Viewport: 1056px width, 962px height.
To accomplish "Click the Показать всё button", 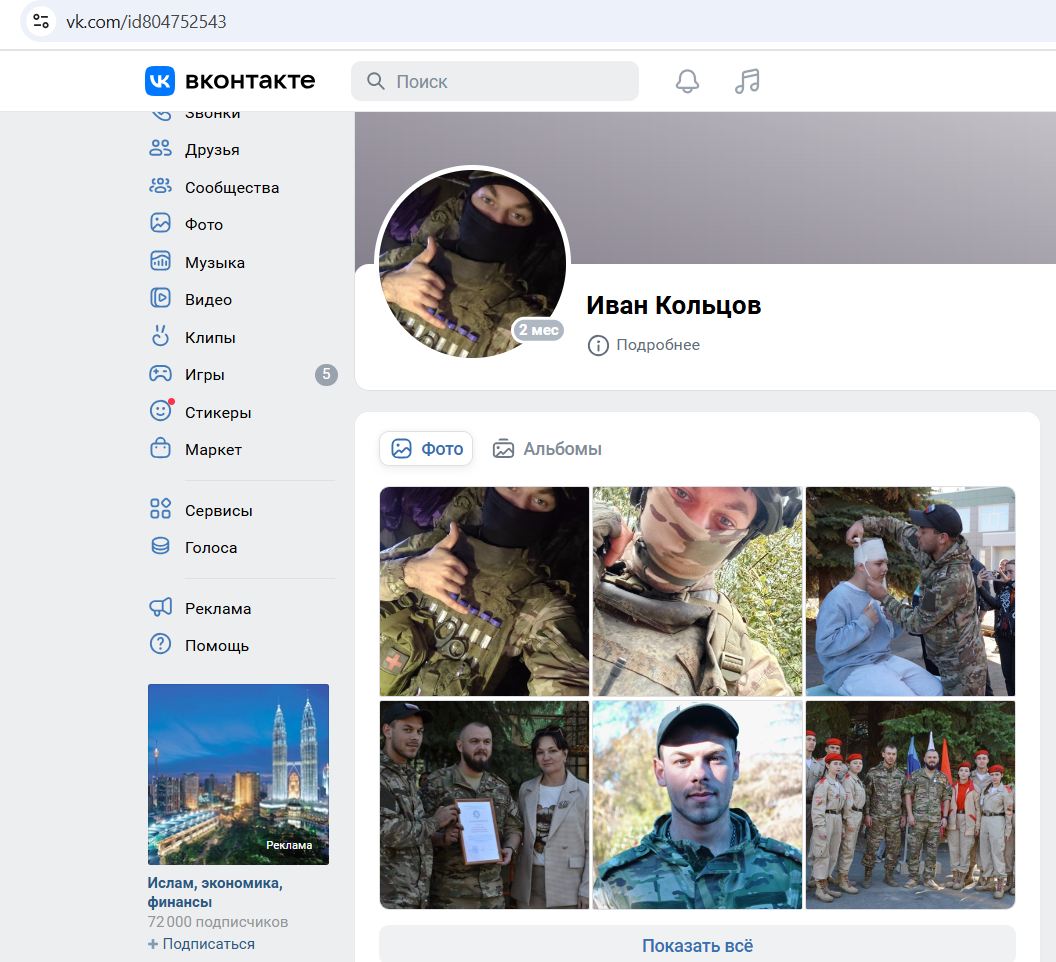I will coord(697,945).
